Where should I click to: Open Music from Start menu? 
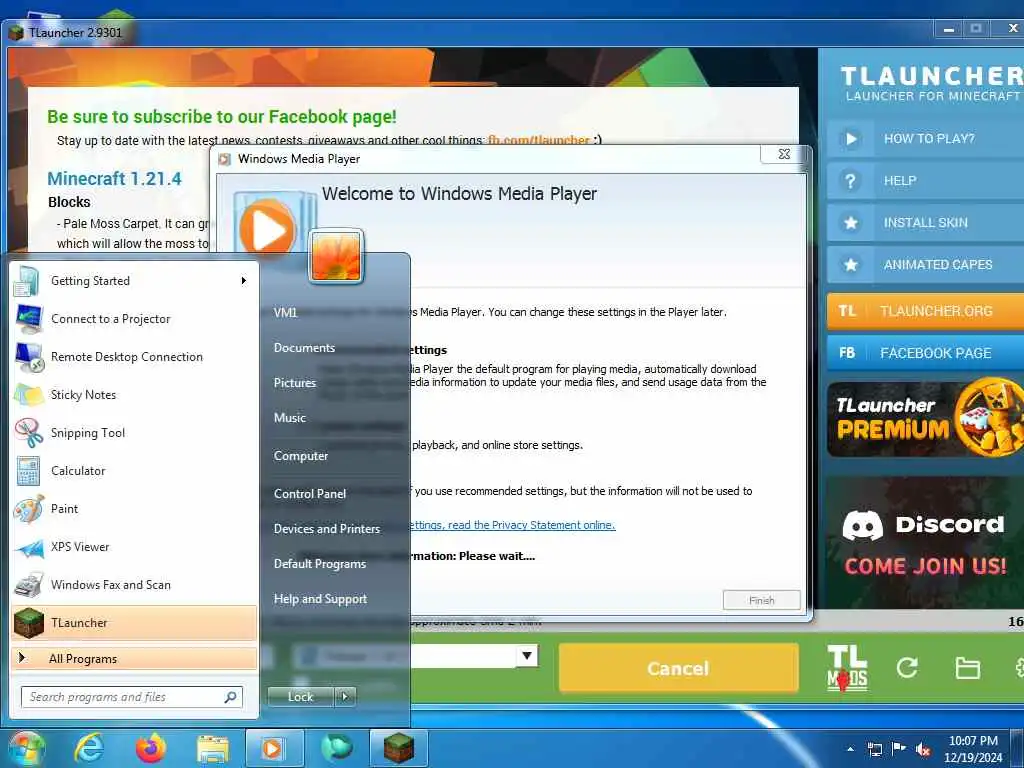click(290, 418)
